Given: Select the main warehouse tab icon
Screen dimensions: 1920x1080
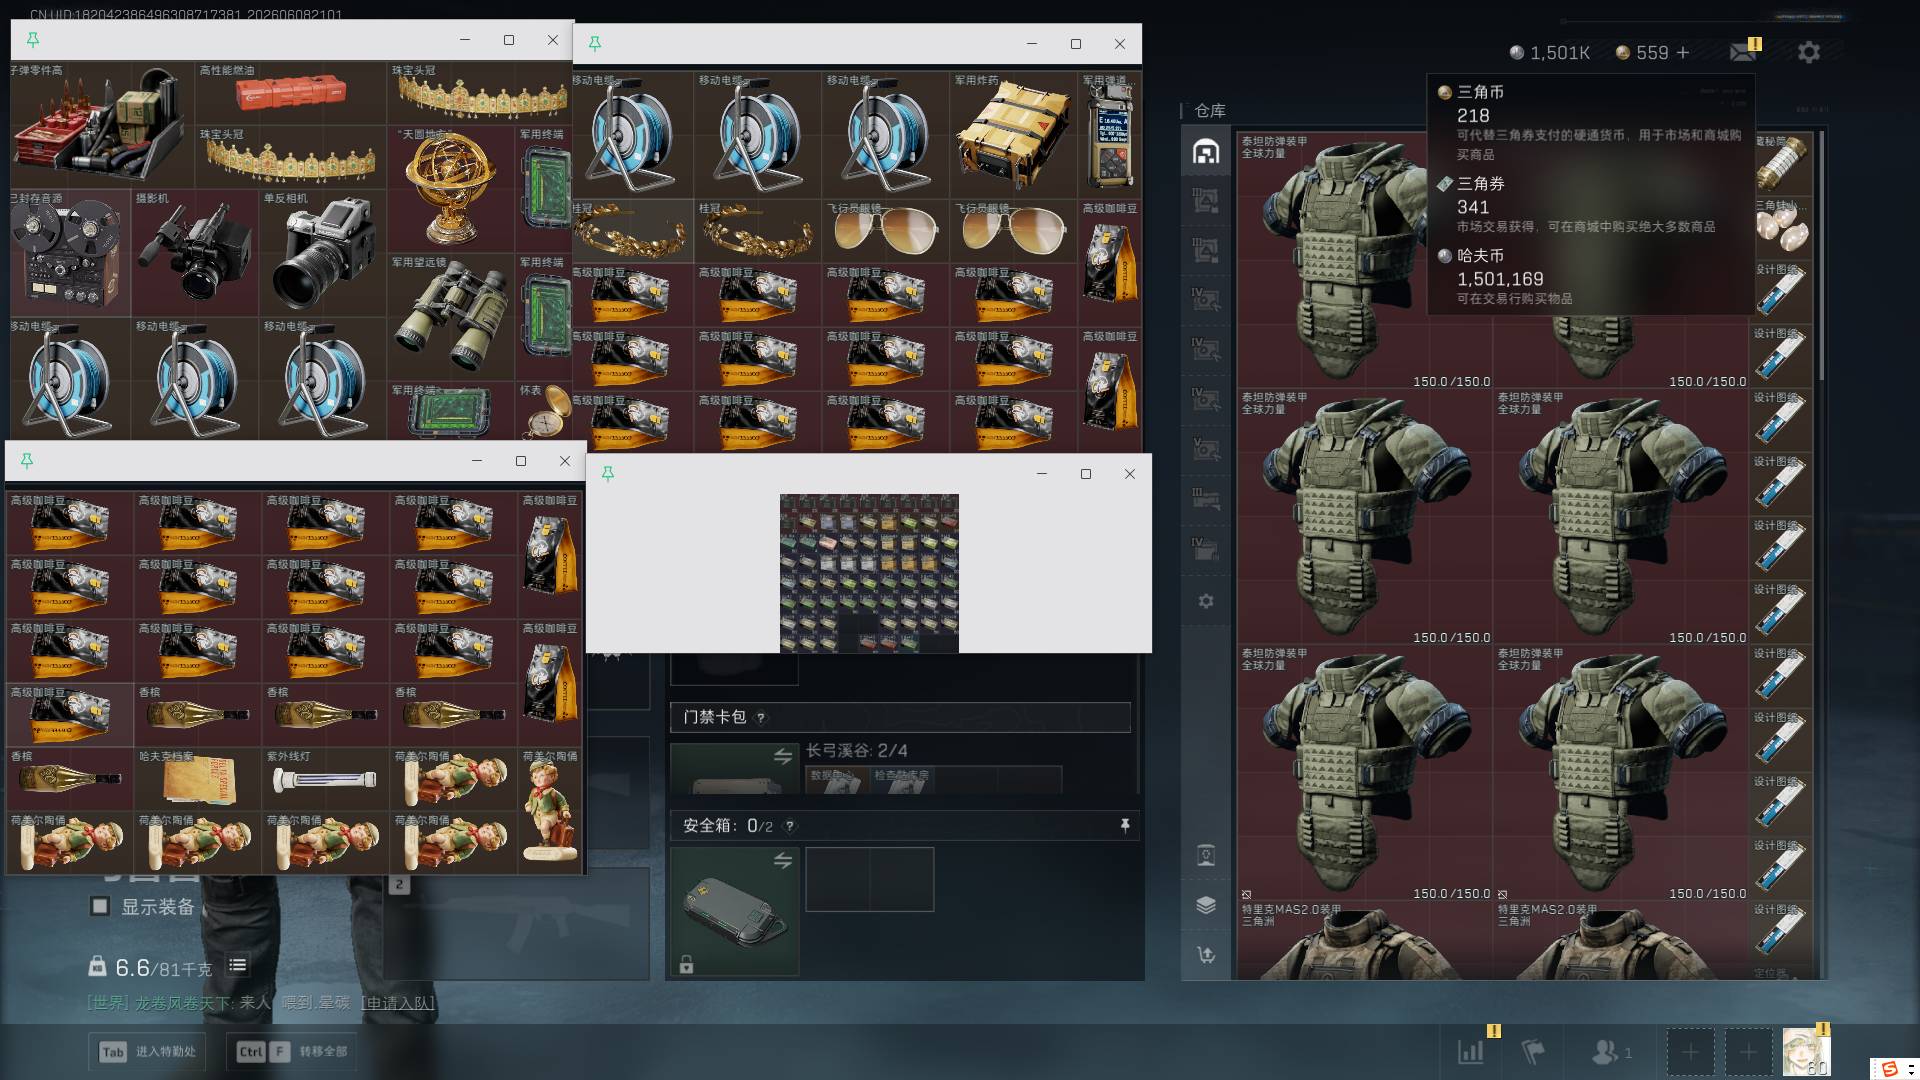Looking at the screenshot, I should tap(1206, 152).
